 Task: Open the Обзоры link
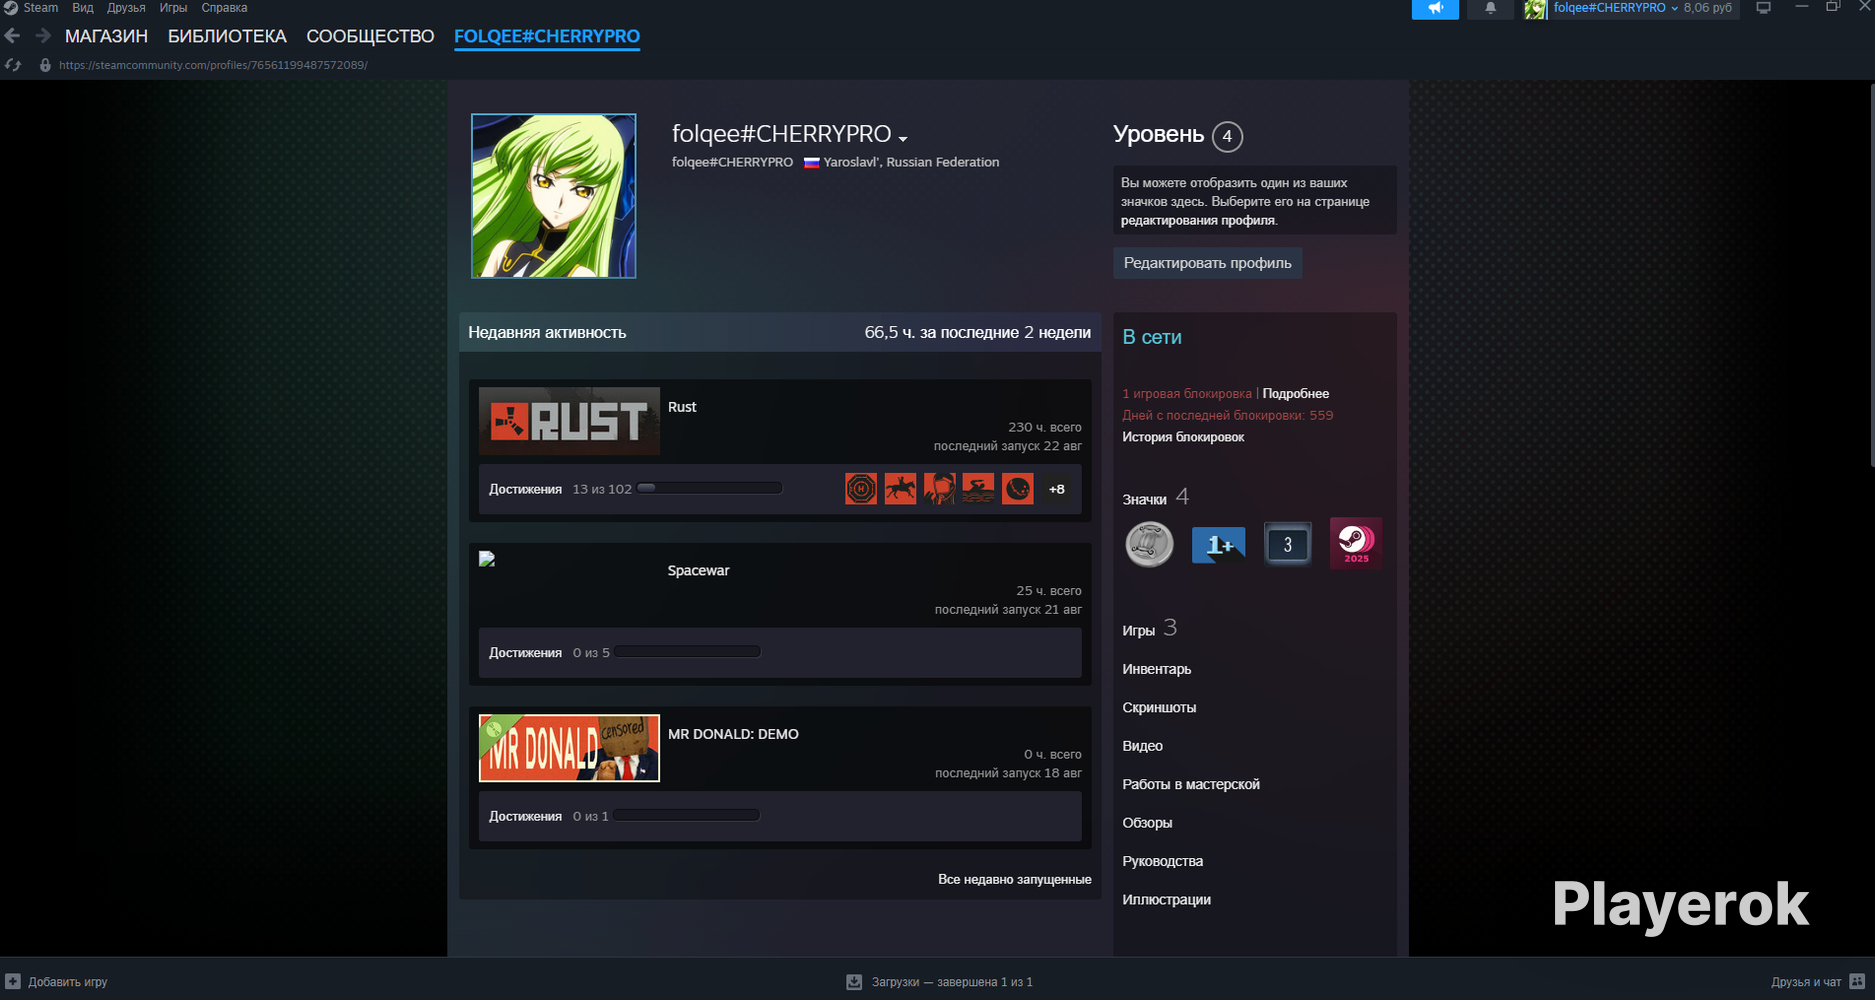pos(1147,823)
